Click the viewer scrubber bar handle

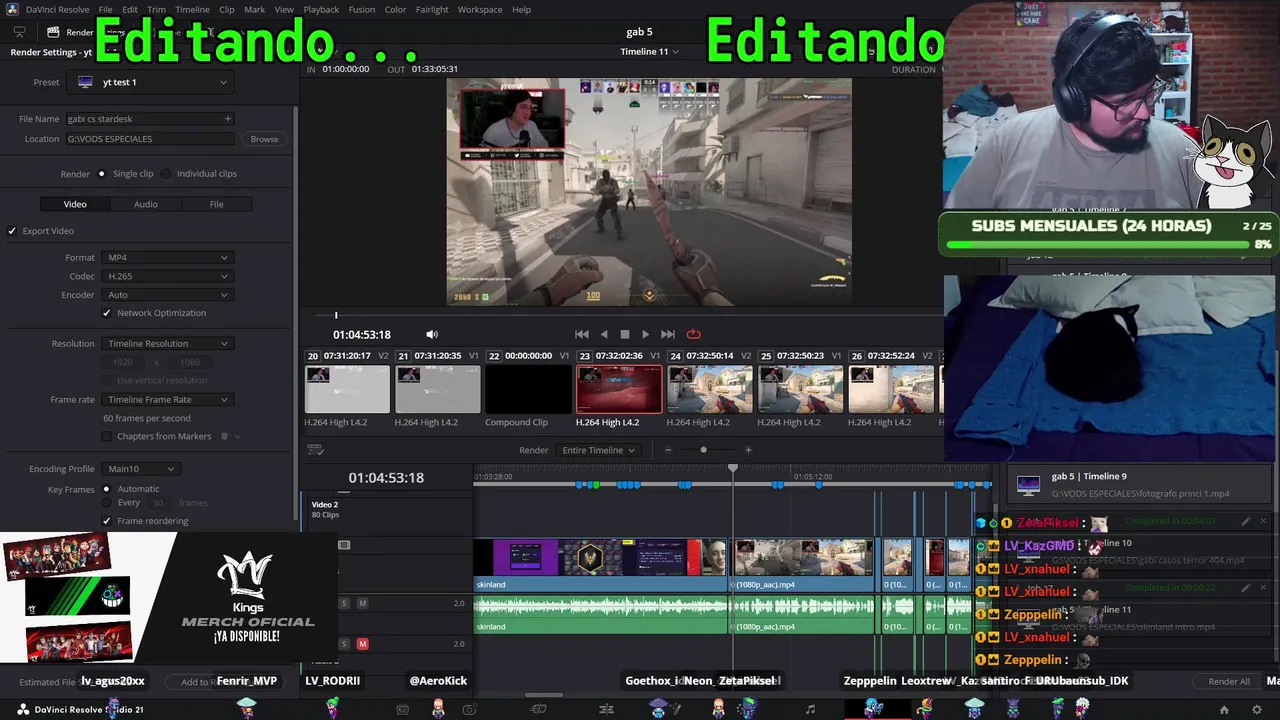(x=336, y=316)
